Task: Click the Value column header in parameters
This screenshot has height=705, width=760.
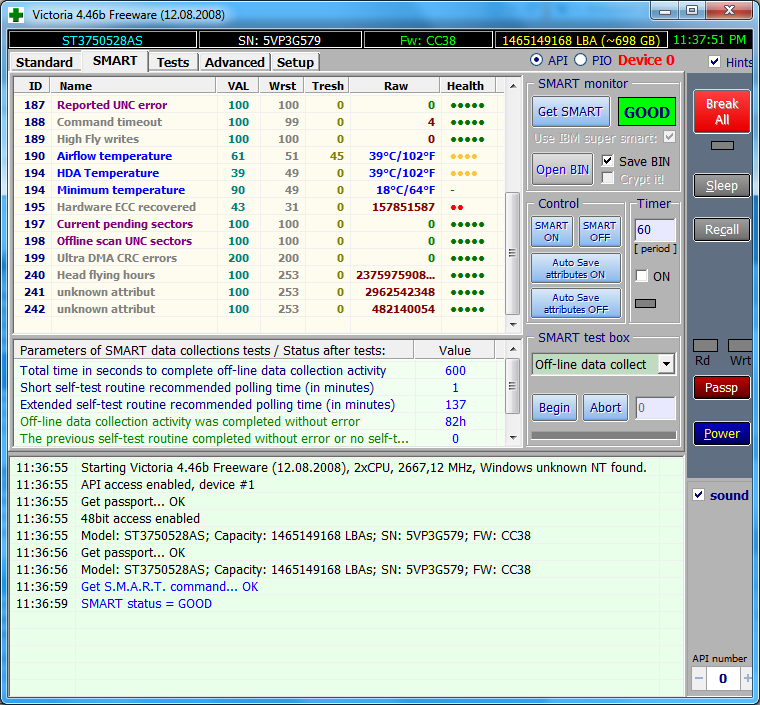Action: [x=454, y=350]
